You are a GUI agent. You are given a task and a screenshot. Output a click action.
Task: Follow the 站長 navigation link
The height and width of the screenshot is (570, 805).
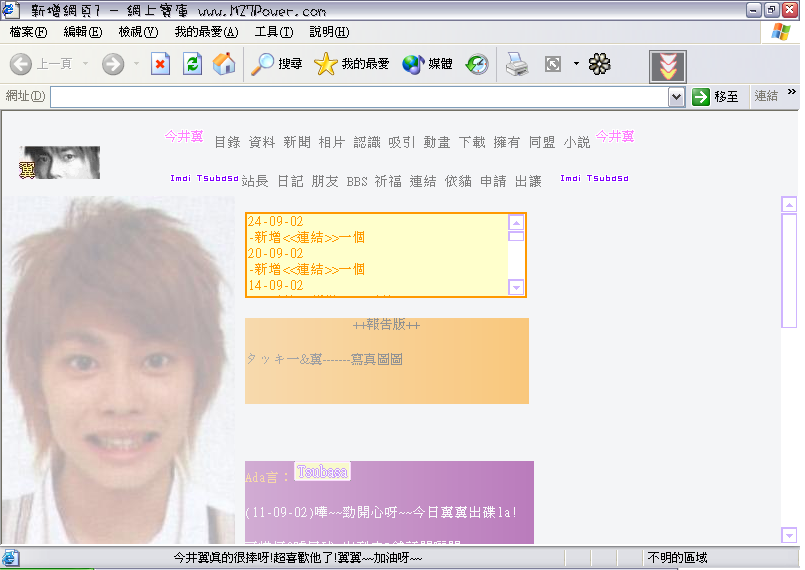tap(255, 181)
